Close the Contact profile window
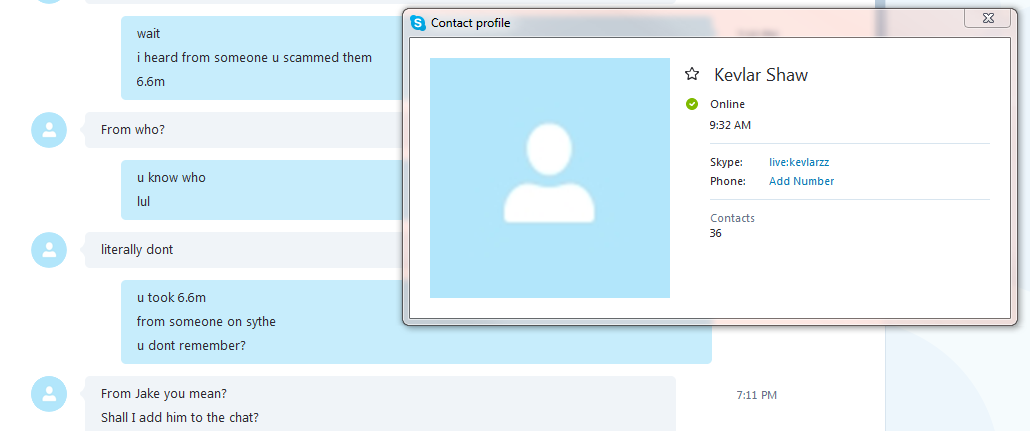Viewport: 1030px width, 431px height. (987, 18)
